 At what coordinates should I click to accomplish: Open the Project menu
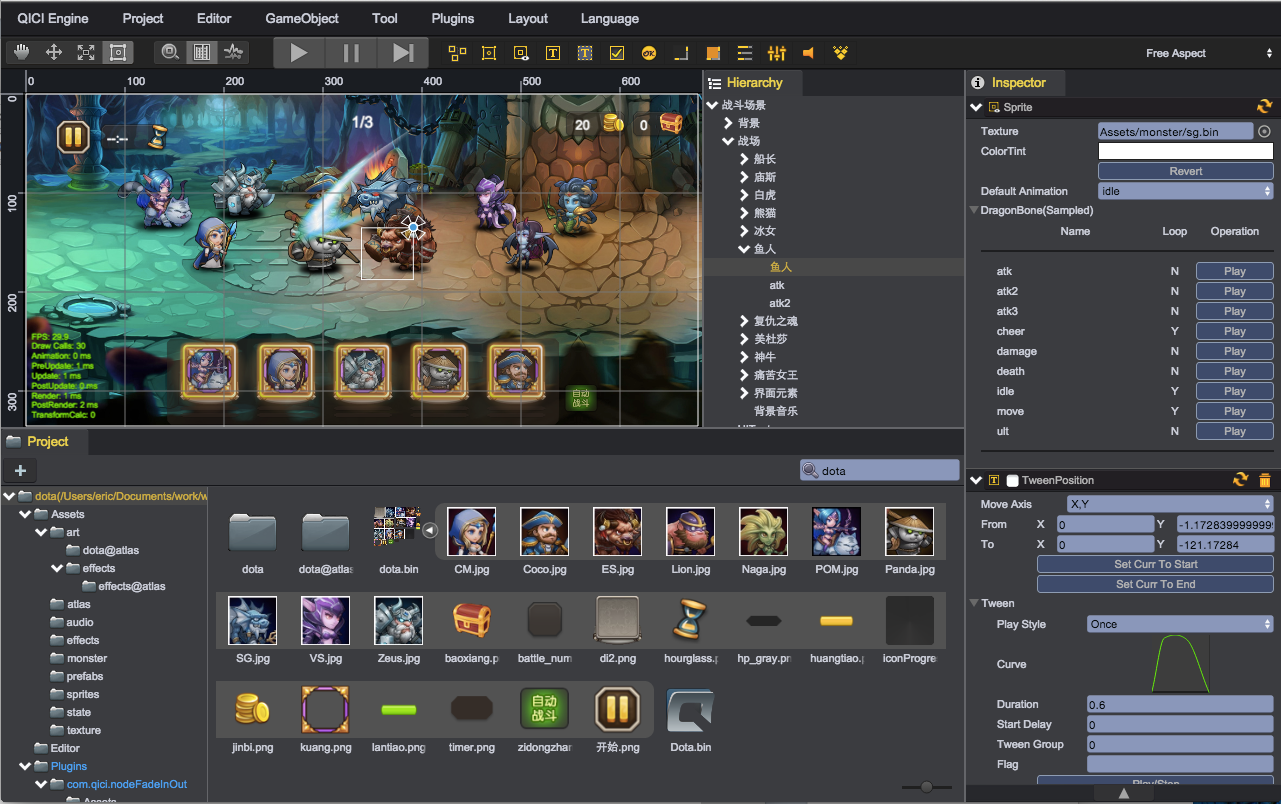click(x=143, y=18)
